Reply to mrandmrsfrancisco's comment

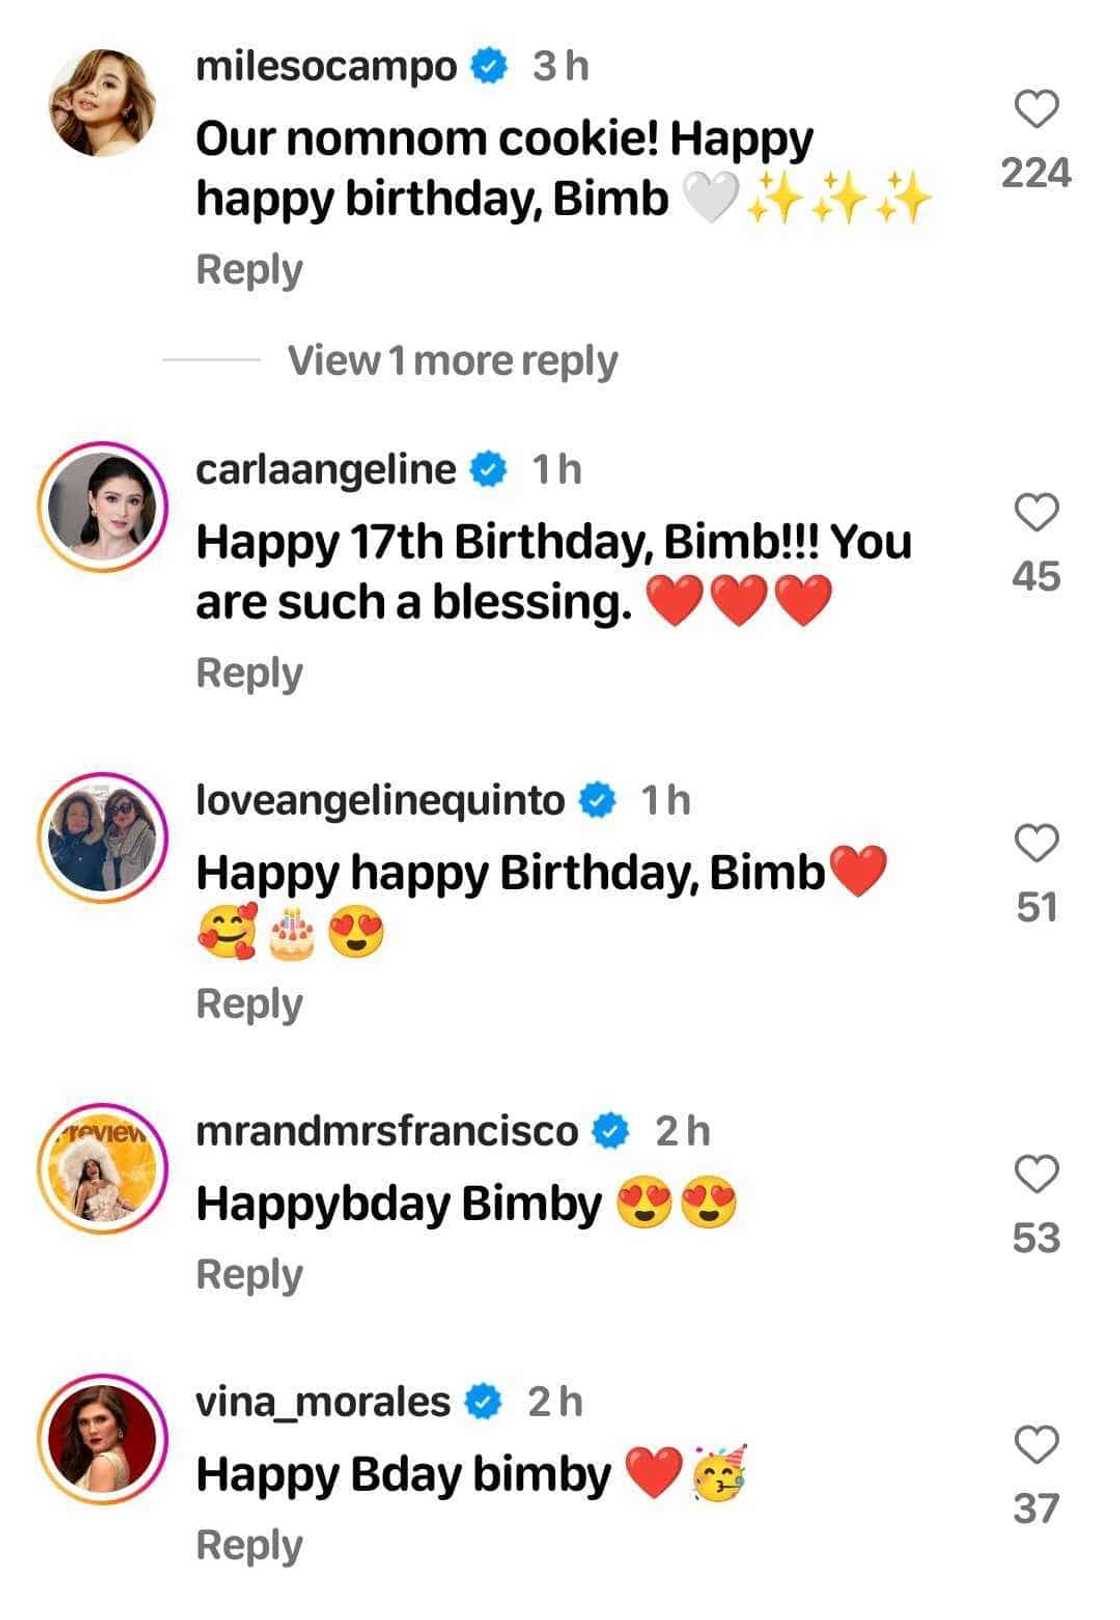[x=249, y=1275]
